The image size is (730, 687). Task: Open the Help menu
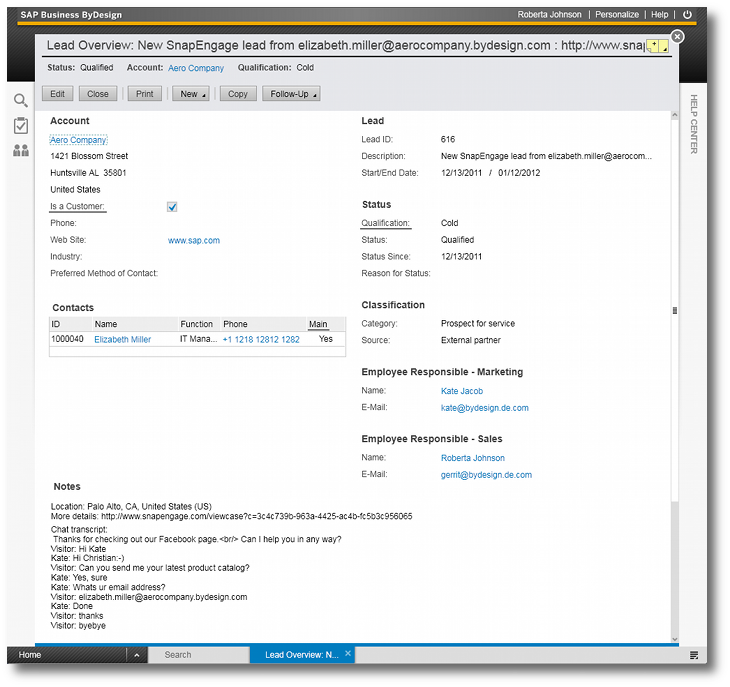click(659, 14)
